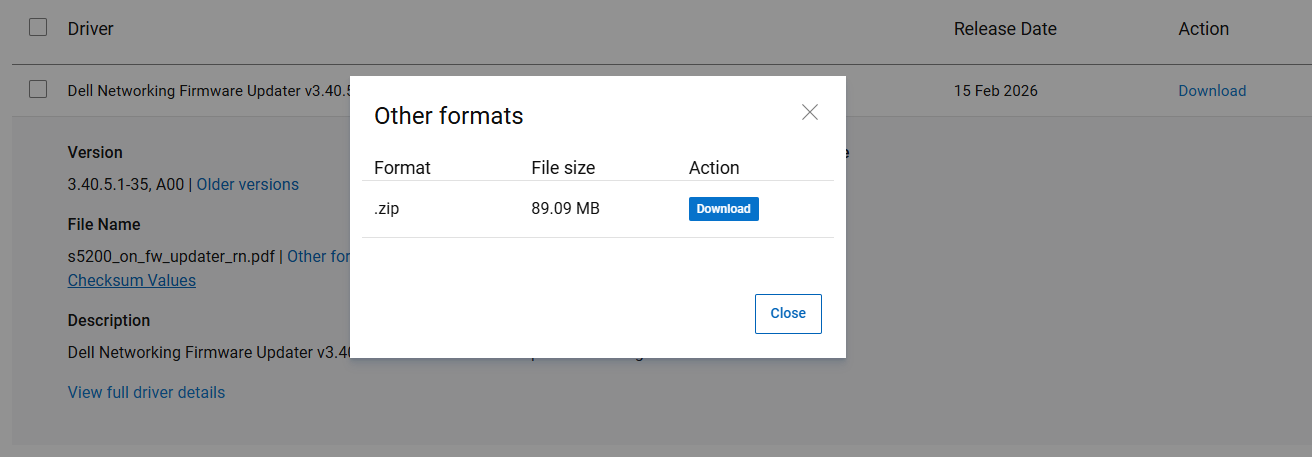Check the Dell Networking Firmware Updater row checkbox
Image resolution: width=1312 pixels, height=457 pixels.
coord(38,89)
